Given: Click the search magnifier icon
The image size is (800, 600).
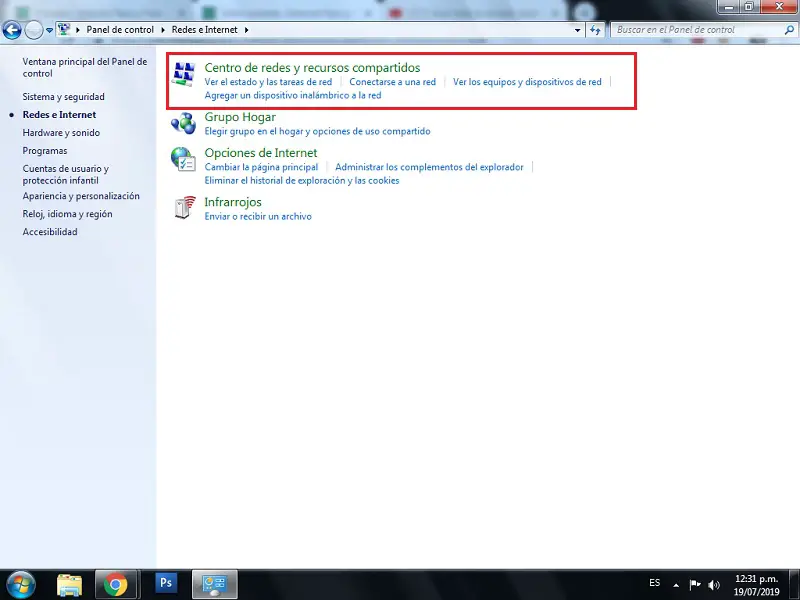Looking at the screenshot, I should pos(789,30).
